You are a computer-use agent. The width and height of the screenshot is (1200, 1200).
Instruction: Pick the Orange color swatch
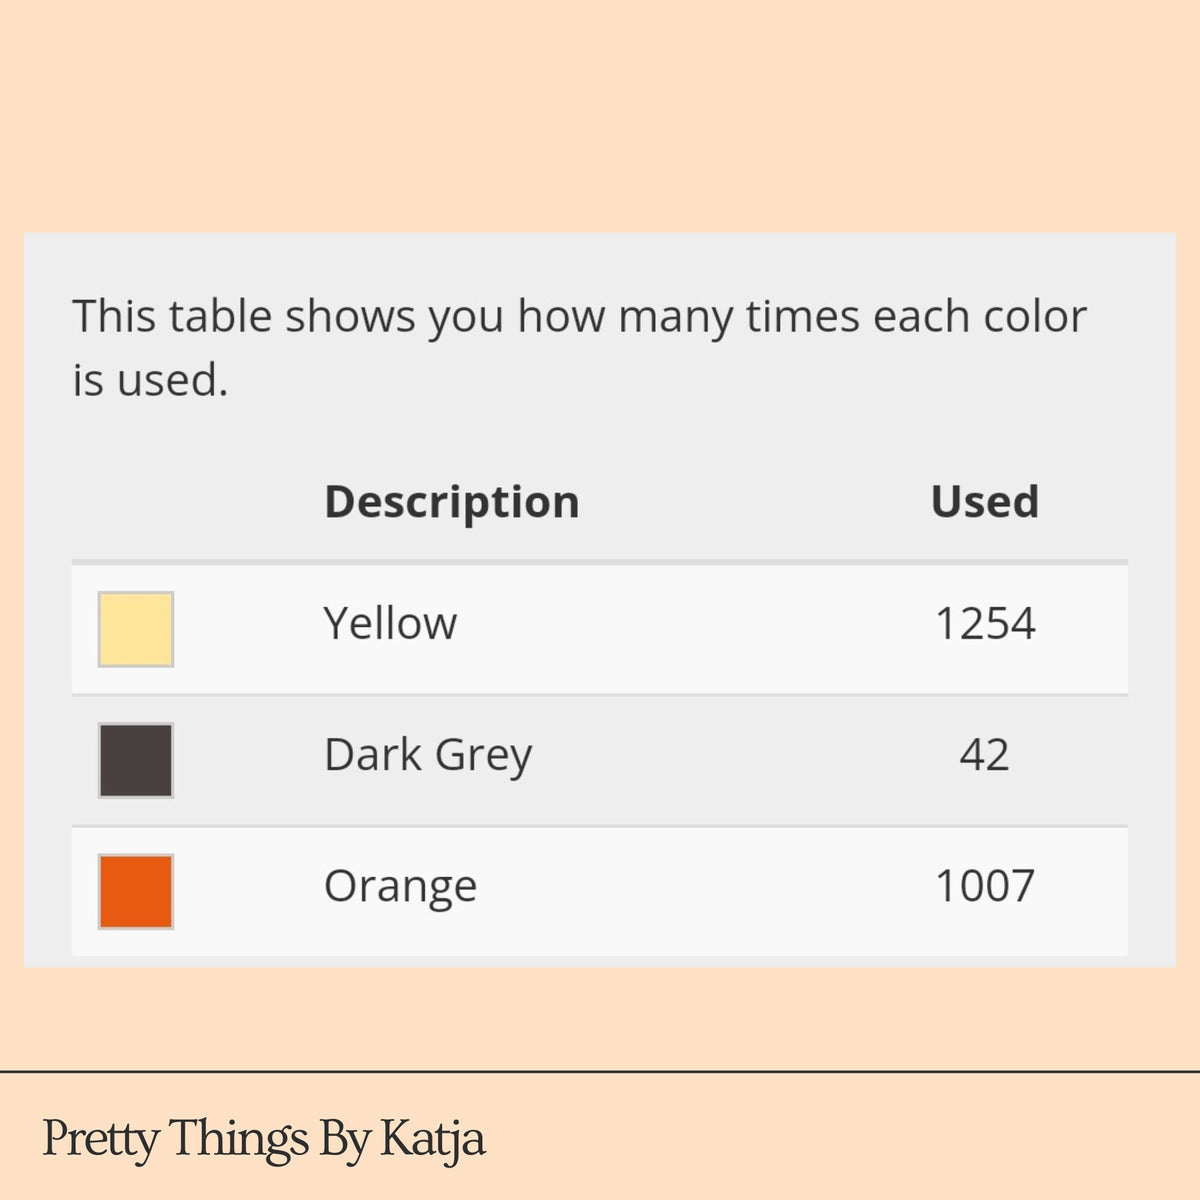tap(136, 891)
